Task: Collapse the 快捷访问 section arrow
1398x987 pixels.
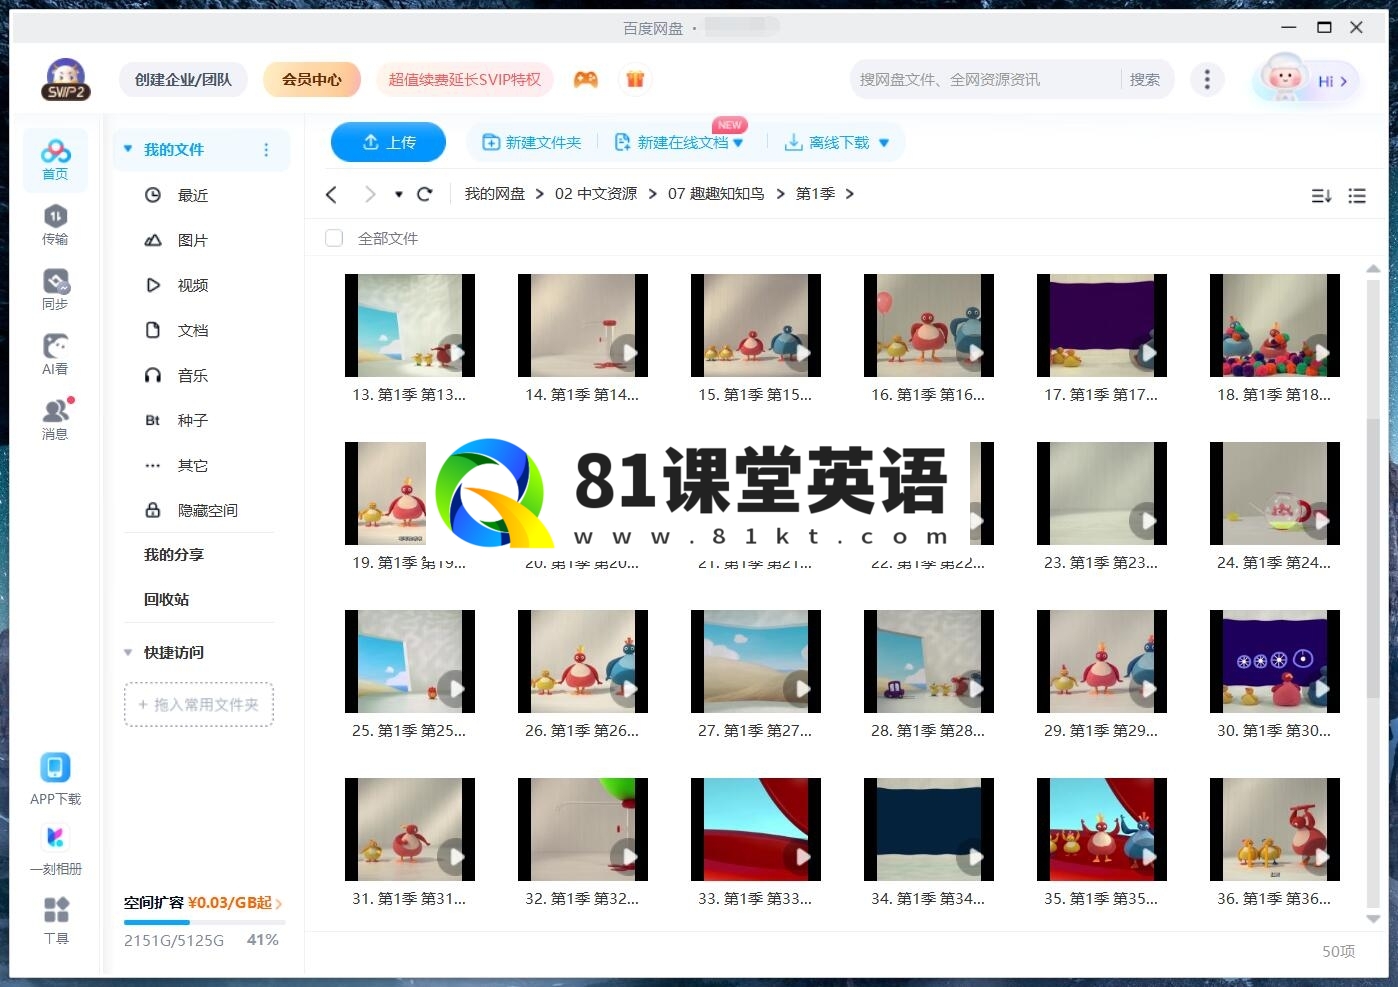Action: click(x=128, y=652)
